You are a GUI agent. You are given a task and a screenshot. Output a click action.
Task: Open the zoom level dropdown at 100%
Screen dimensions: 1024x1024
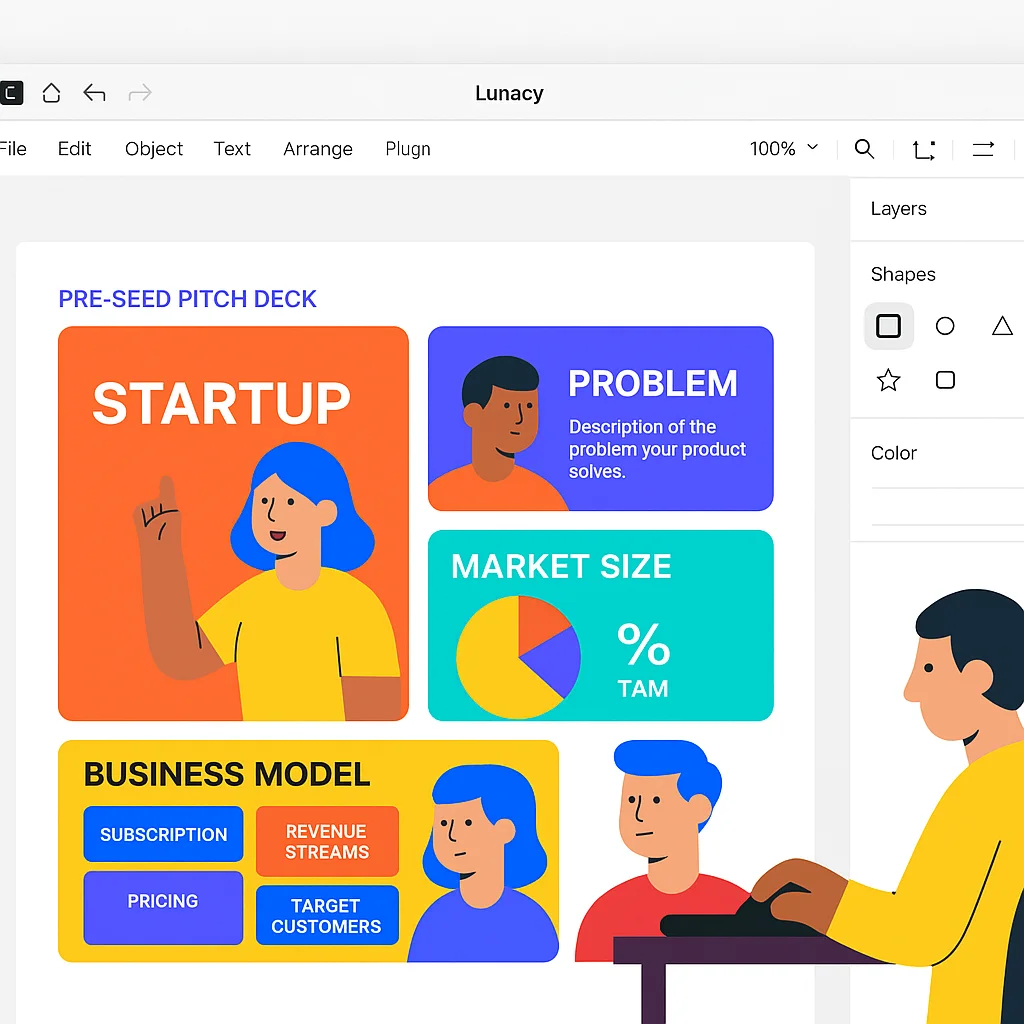[x=784, y=148]
